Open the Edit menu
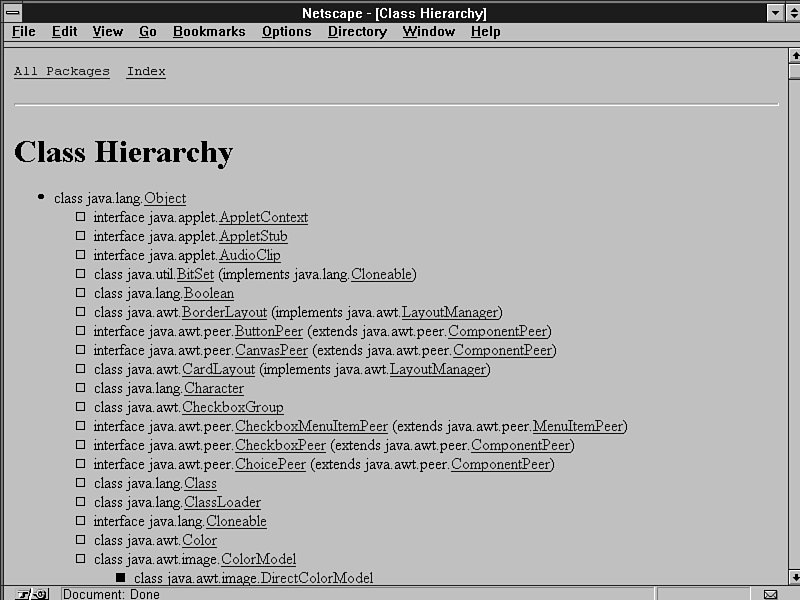The image size is (800, 600). pyautogui.click(x=64, y=32)
